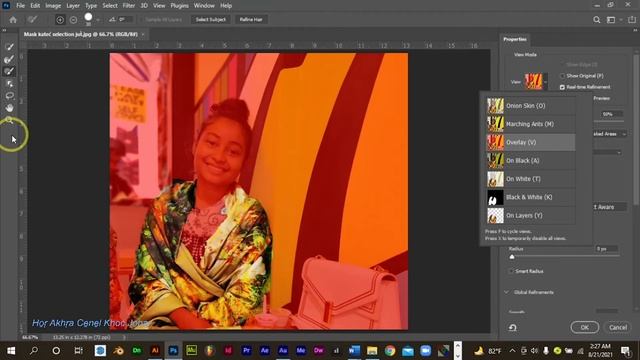Select the Object Selection tool

[x=9, y=84]
